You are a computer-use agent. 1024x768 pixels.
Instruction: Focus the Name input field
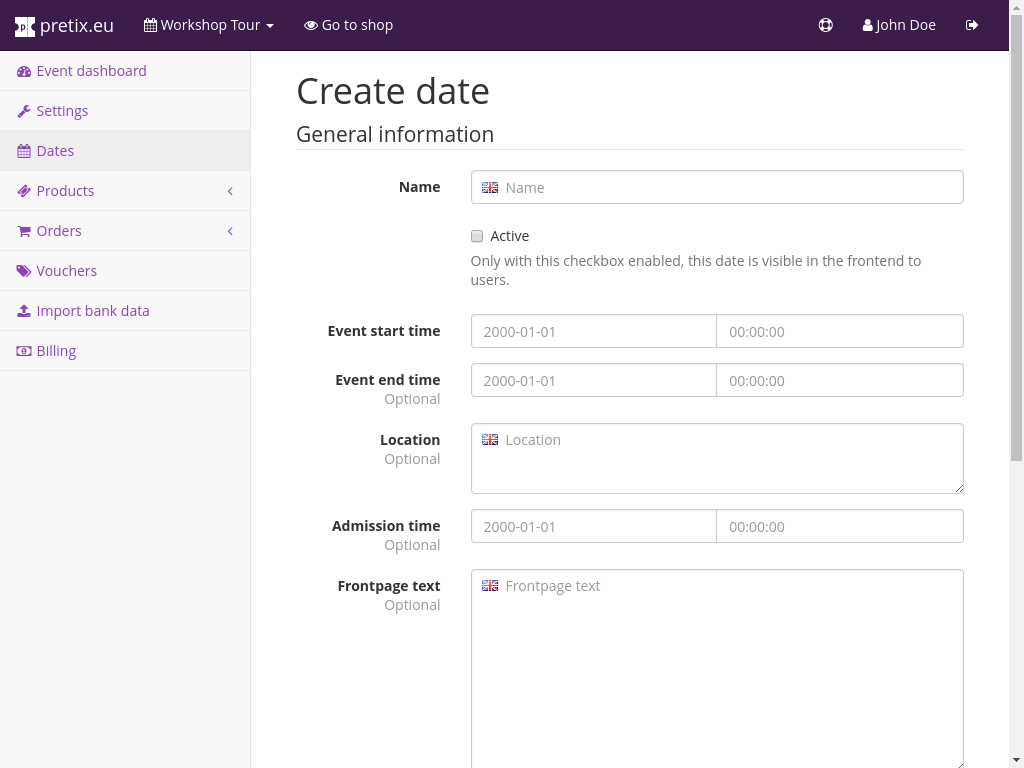coord(717,187)
